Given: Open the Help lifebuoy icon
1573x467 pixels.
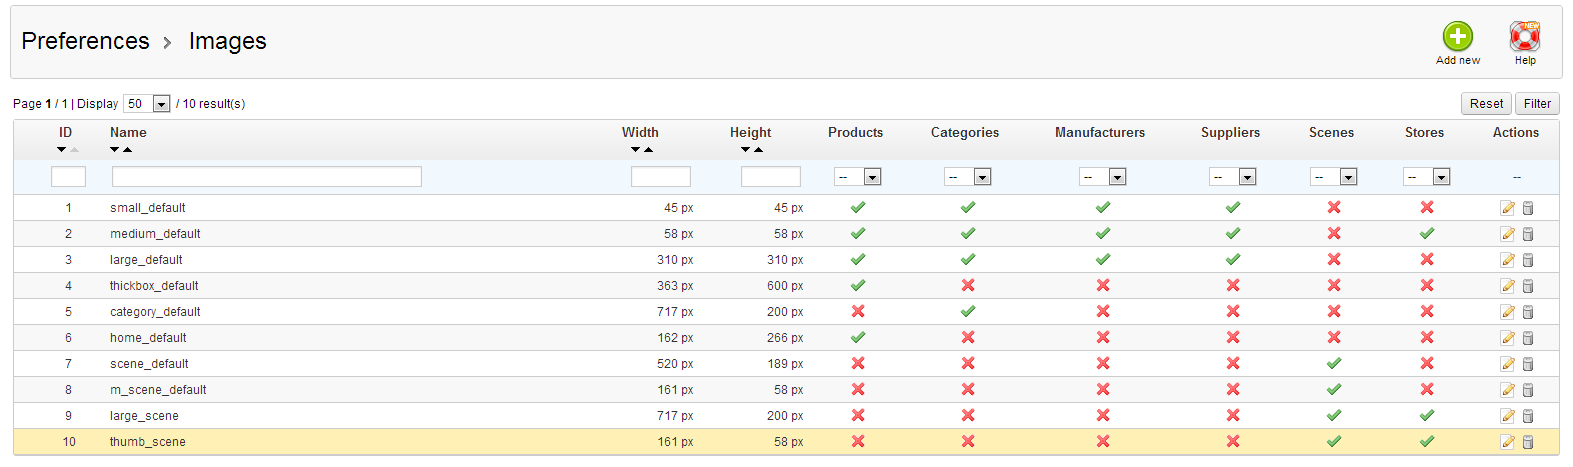Looking at the screenshot, I should coord(1524,37).
